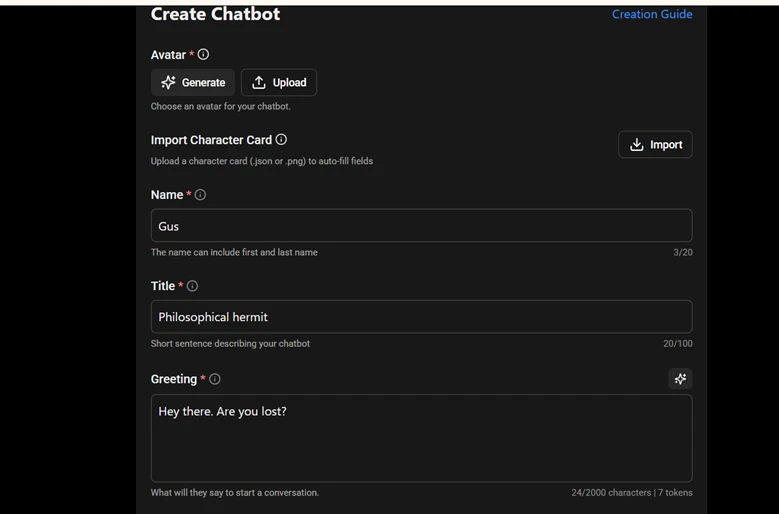
Task: Click the sparkle AI-generate icon for Greeting
Action: click(680, 379)
